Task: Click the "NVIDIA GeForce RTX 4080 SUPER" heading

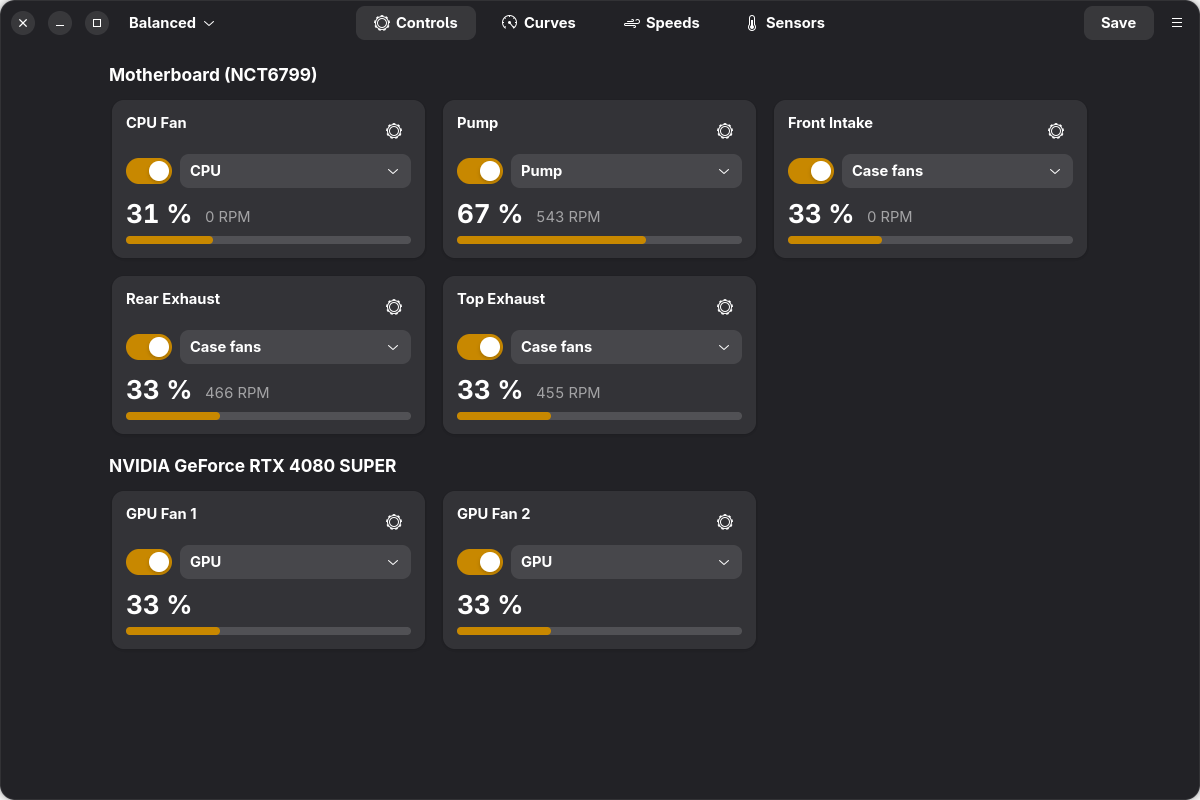Action: 253,466
